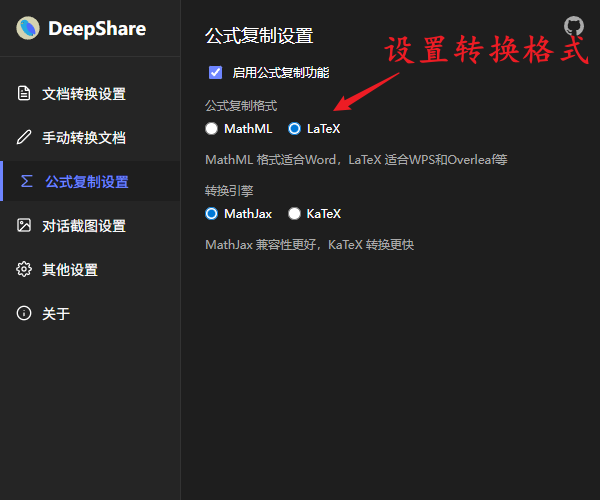This screenshot has width=600, height=500.
Task: Click the 公式复制设置 page heading
Action: coord(259,36)
